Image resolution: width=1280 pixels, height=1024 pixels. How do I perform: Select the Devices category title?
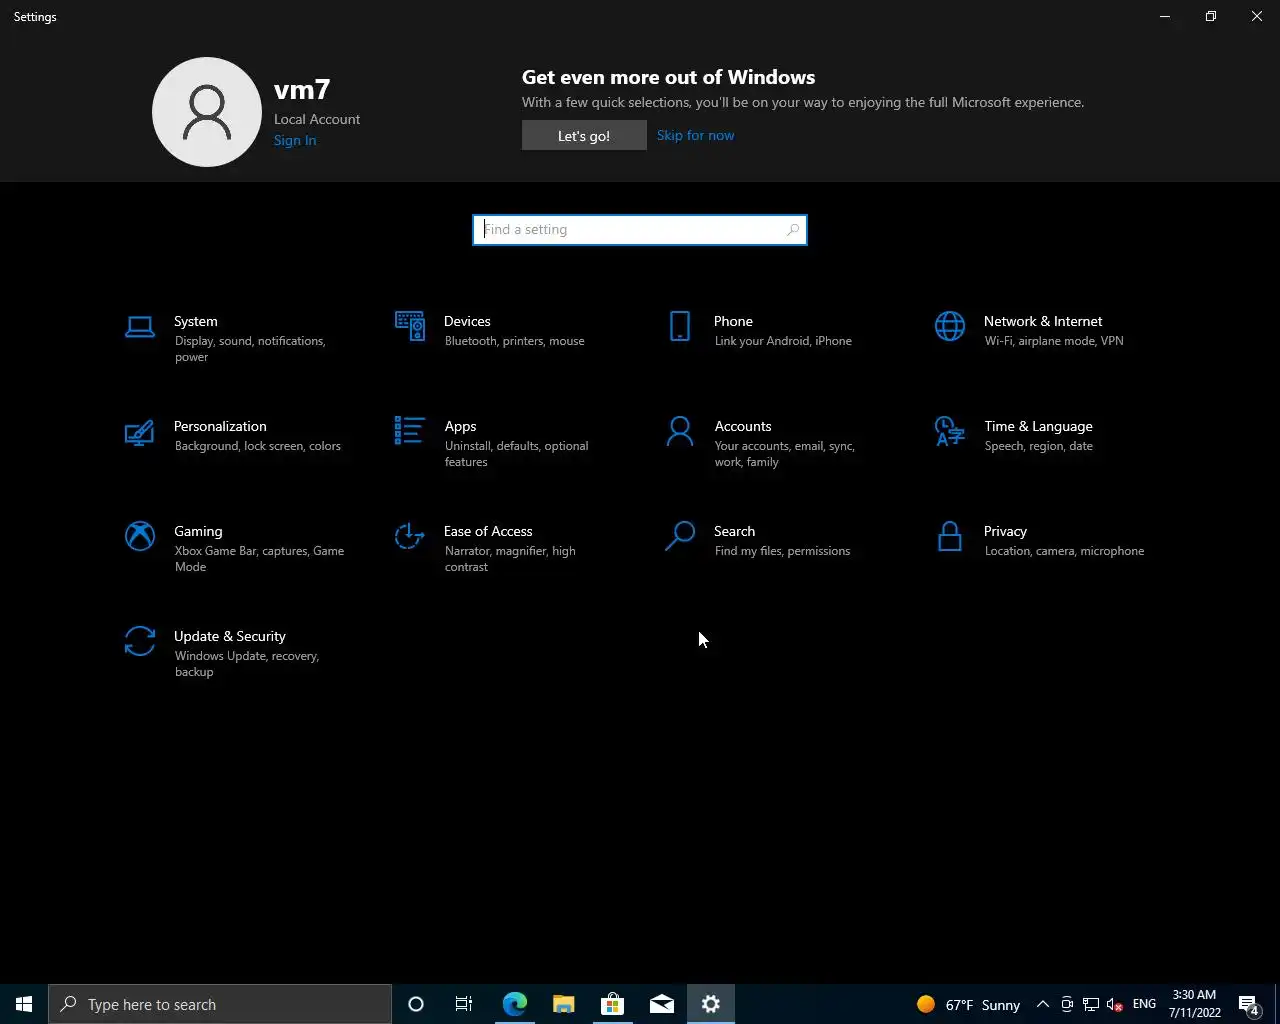point(467,321)
